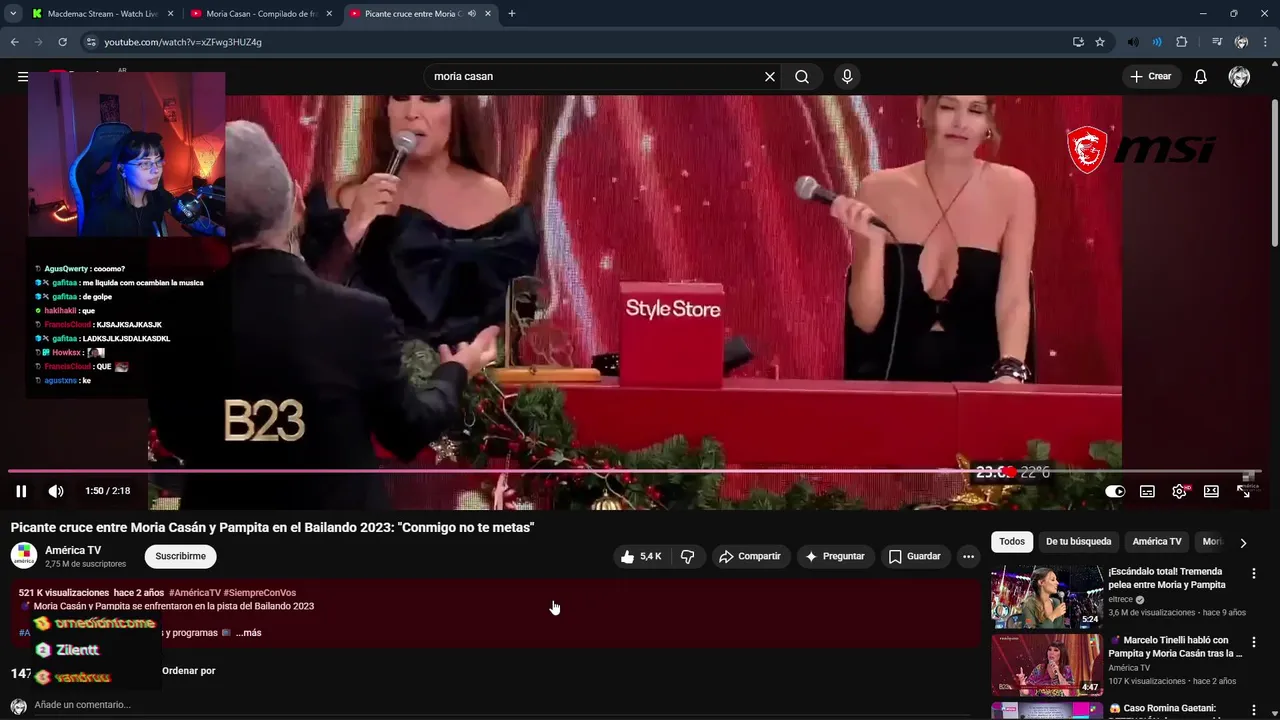Open the player settings gear
Image resolution: width=1280 pixels, height=720 pixels.
point(1179,491)
